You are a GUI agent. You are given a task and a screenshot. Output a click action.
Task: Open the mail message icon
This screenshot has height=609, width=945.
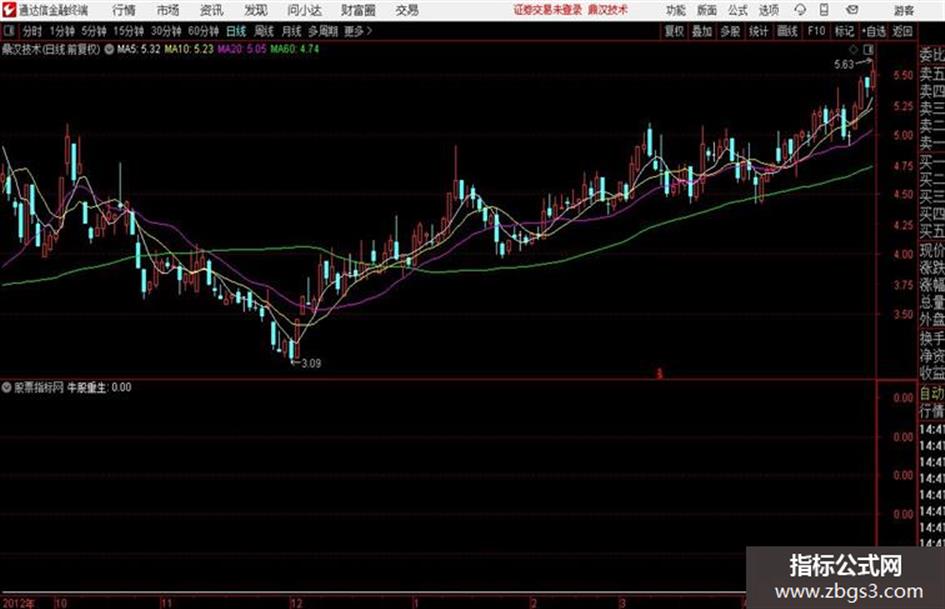[x=852, y=10]
